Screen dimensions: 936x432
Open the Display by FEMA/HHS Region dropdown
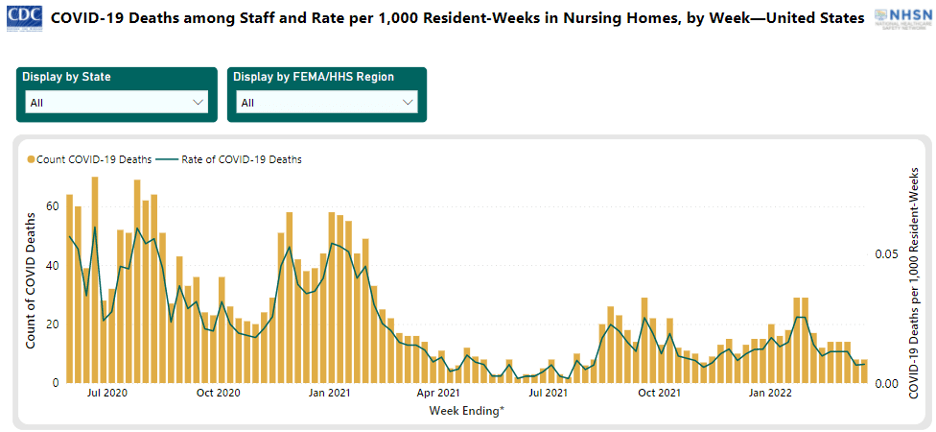326,102
